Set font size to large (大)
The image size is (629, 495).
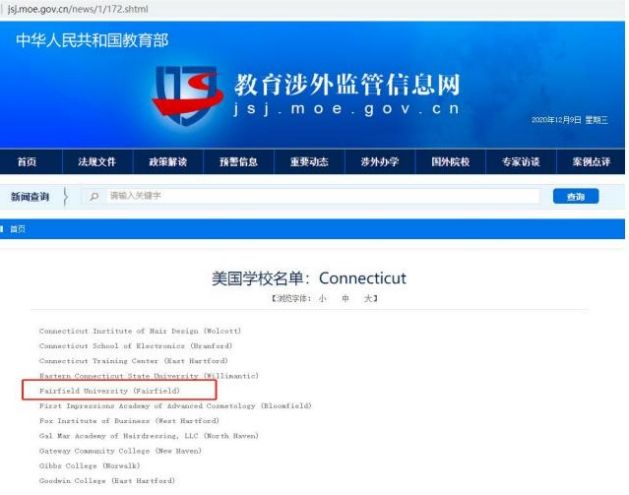click(367, 298)
